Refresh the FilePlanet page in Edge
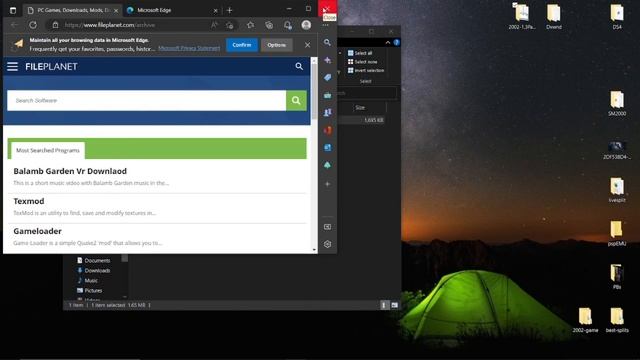 [x=33, y=25]
